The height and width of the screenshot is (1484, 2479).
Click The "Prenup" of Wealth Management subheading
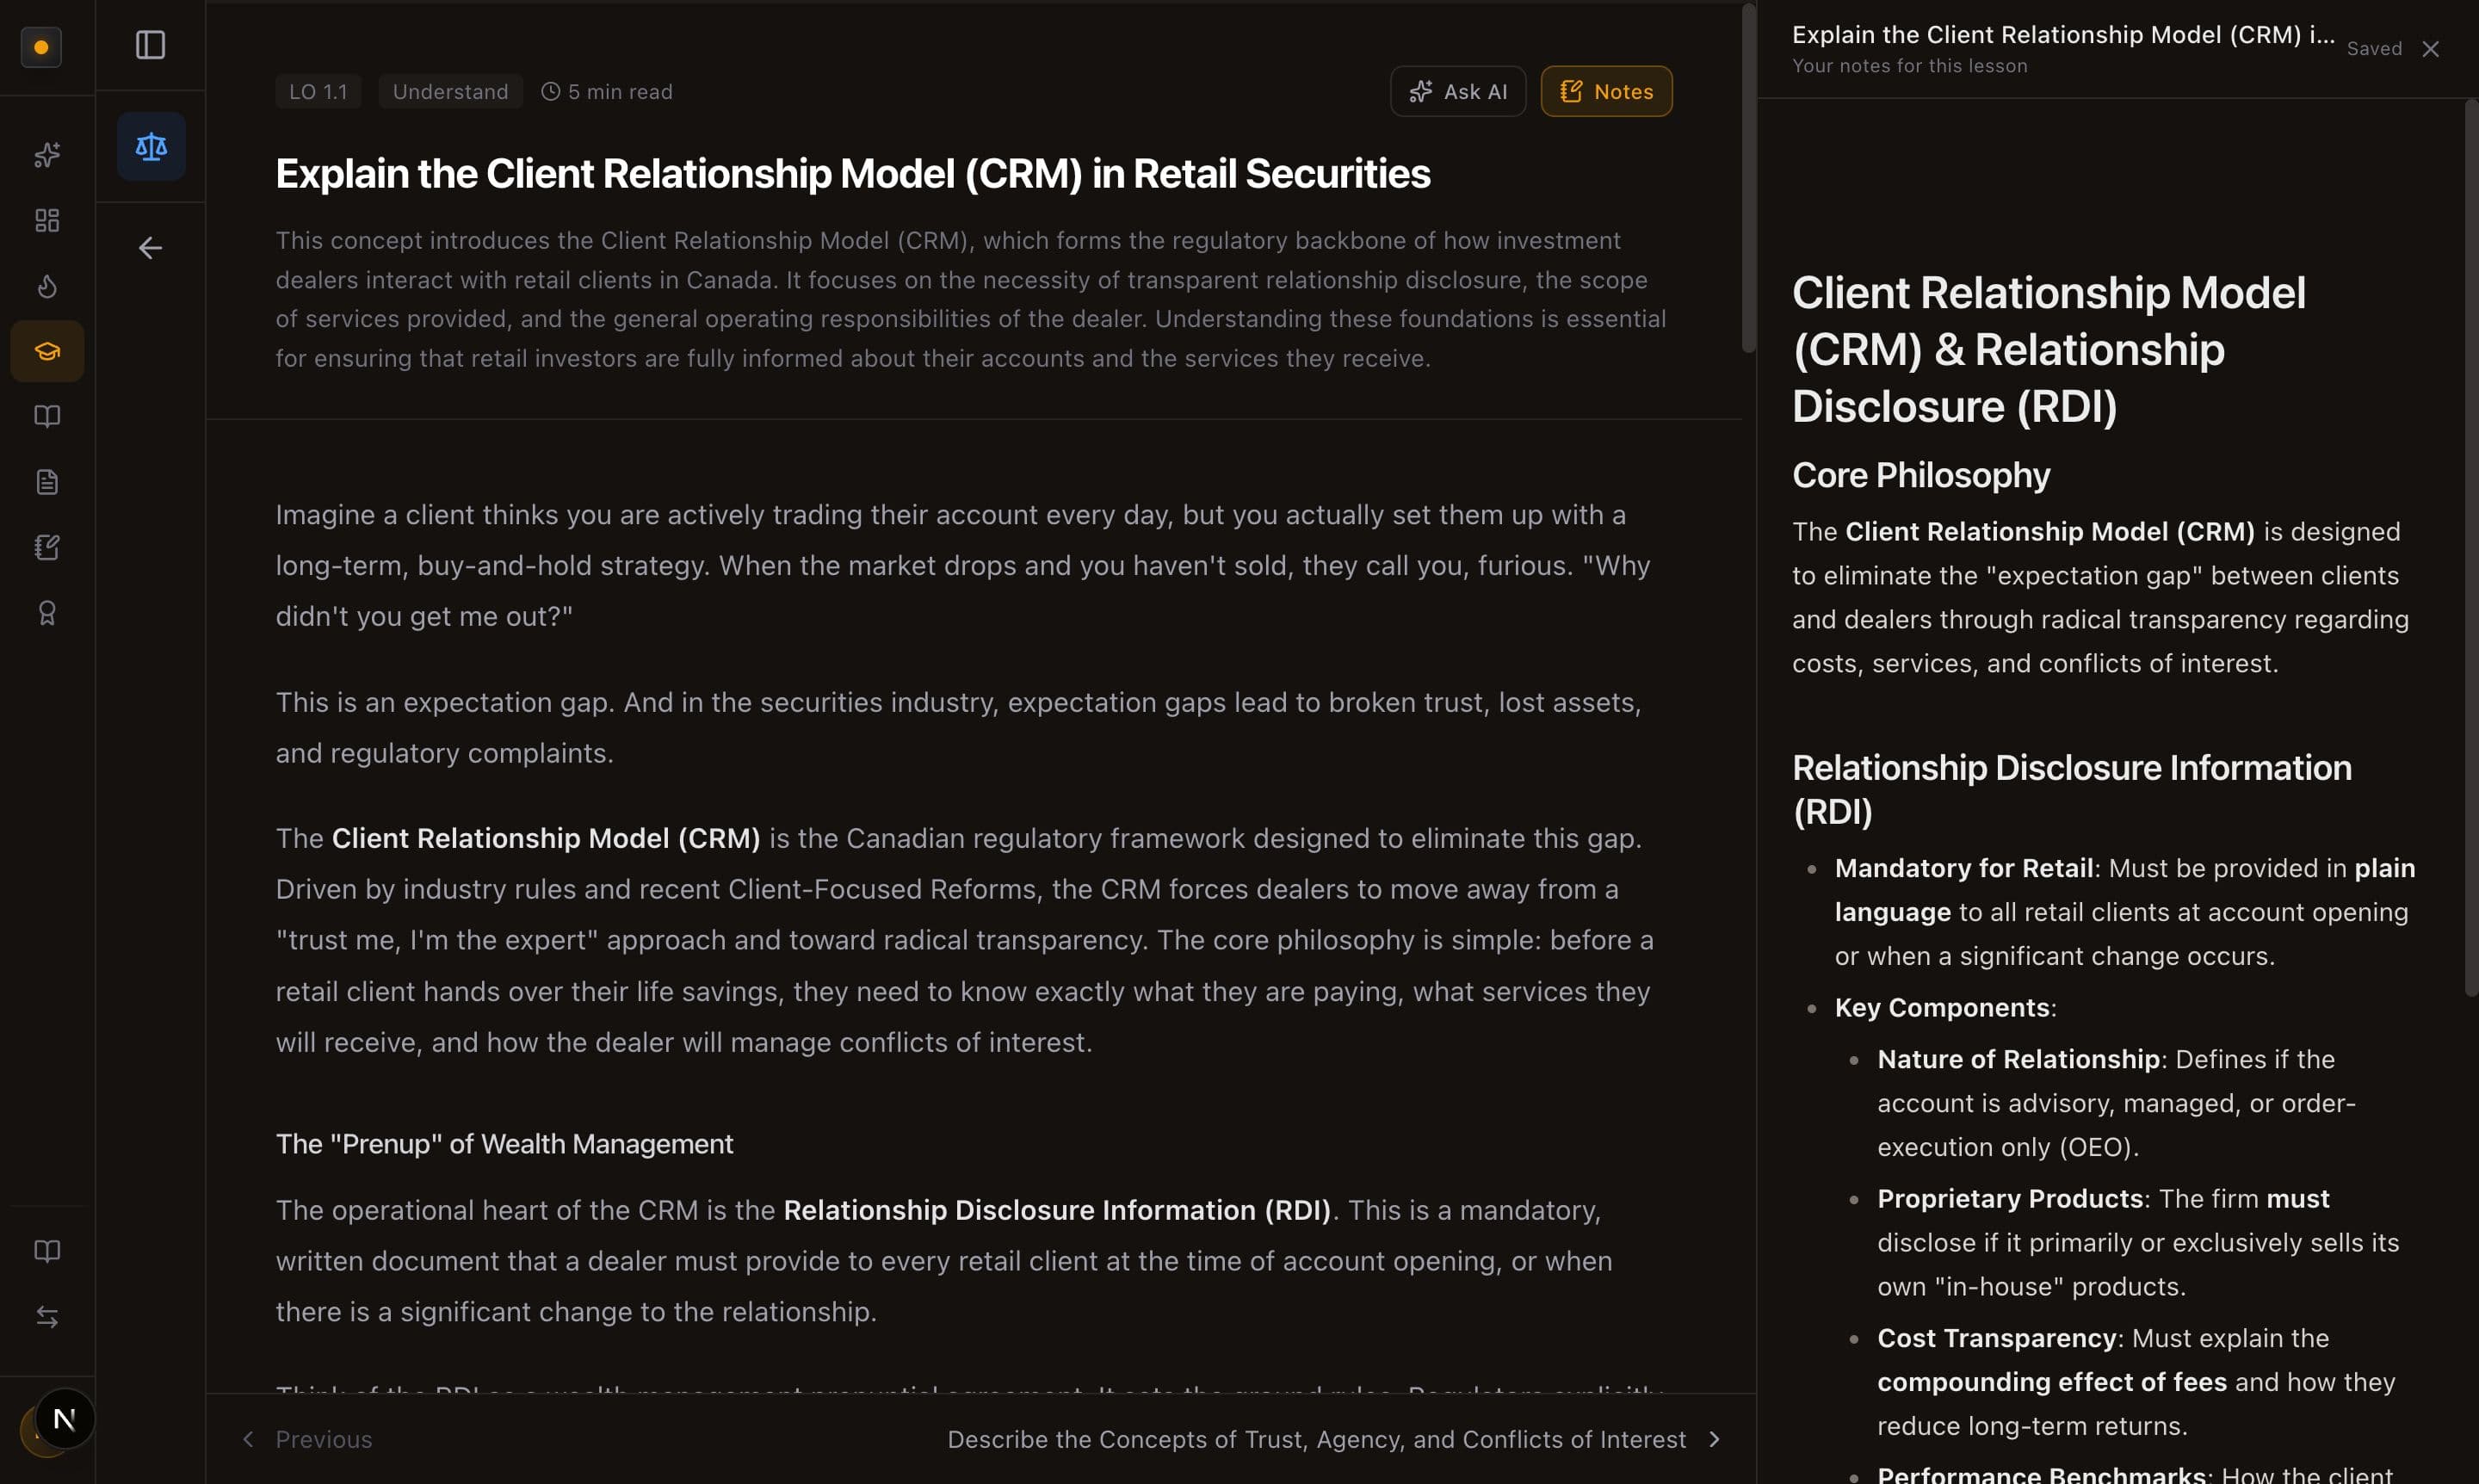[504, 1144]
